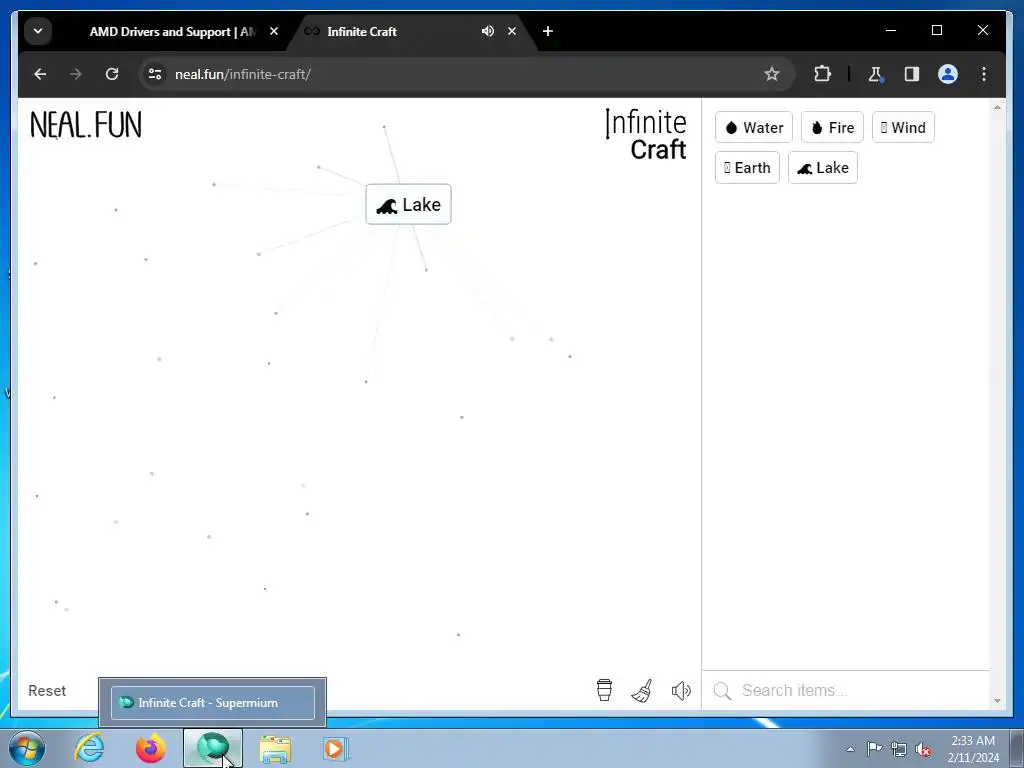Viewport: 1024px width, 768px height.
Task: Click the Supermium taskbar icon
Action: point(213,748)
